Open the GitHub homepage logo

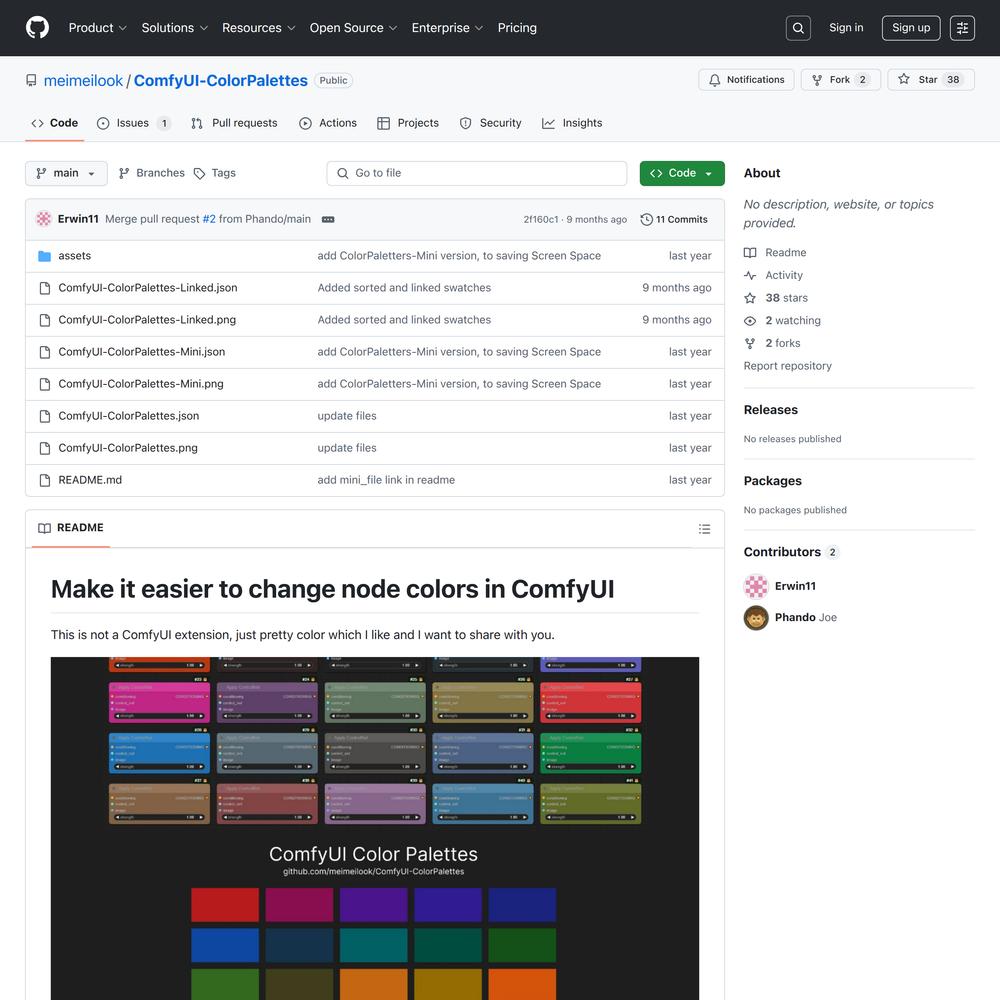[x=37, y=27]
